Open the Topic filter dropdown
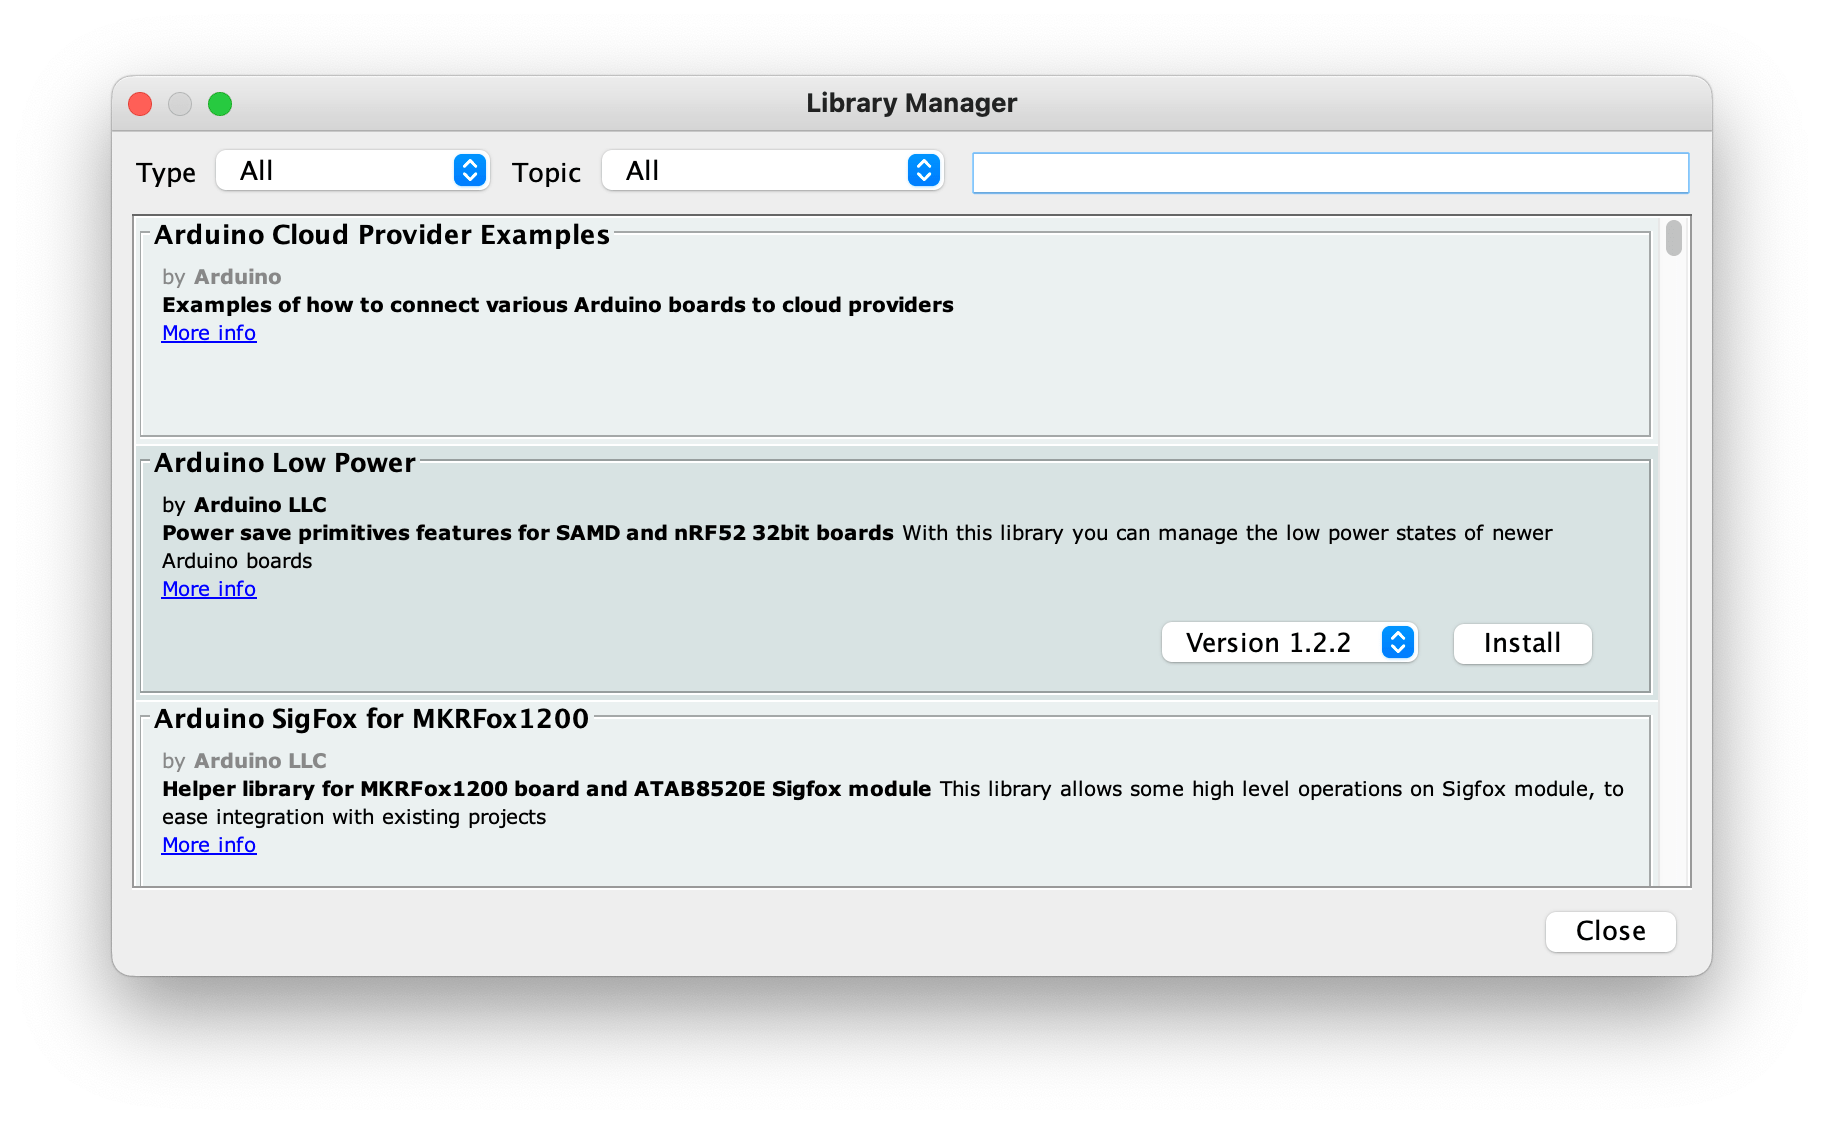 [770, 171]
